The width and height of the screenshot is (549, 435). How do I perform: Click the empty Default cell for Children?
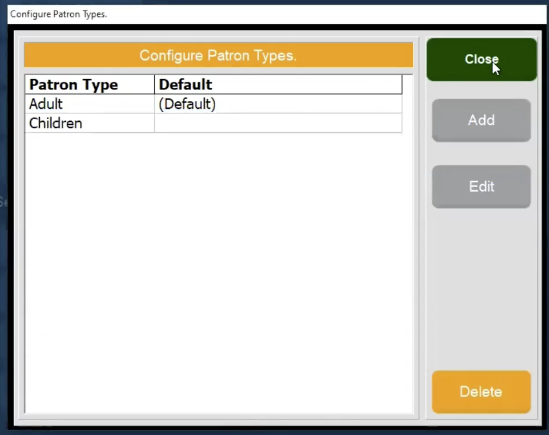pos(278,123)
